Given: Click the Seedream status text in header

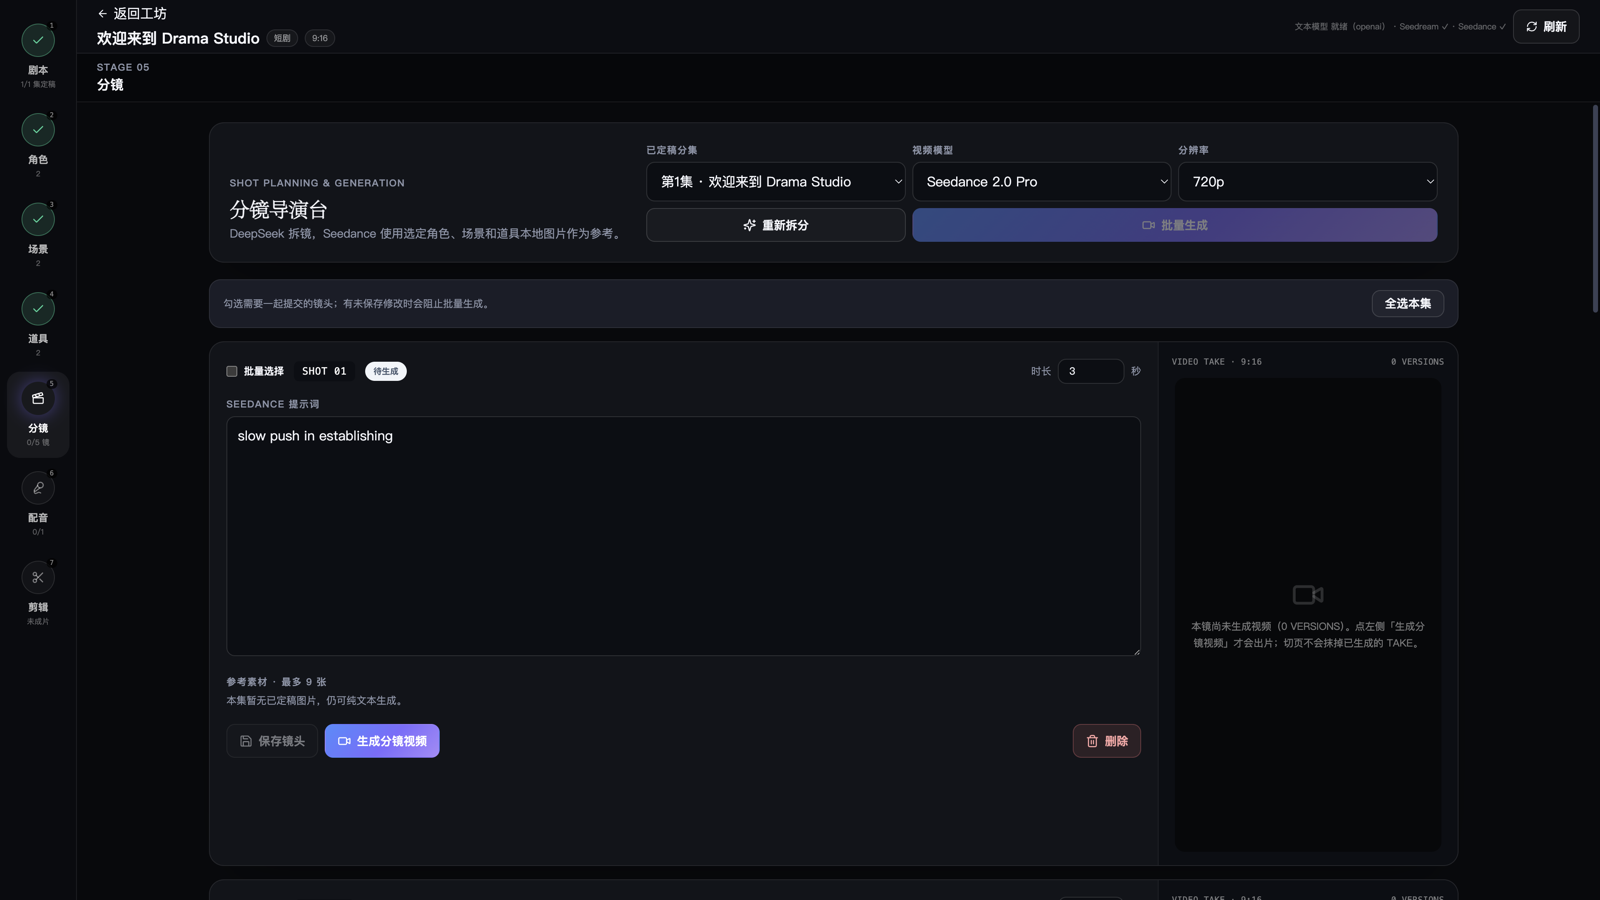Looking at the screenshot, I should point(1423,27).
